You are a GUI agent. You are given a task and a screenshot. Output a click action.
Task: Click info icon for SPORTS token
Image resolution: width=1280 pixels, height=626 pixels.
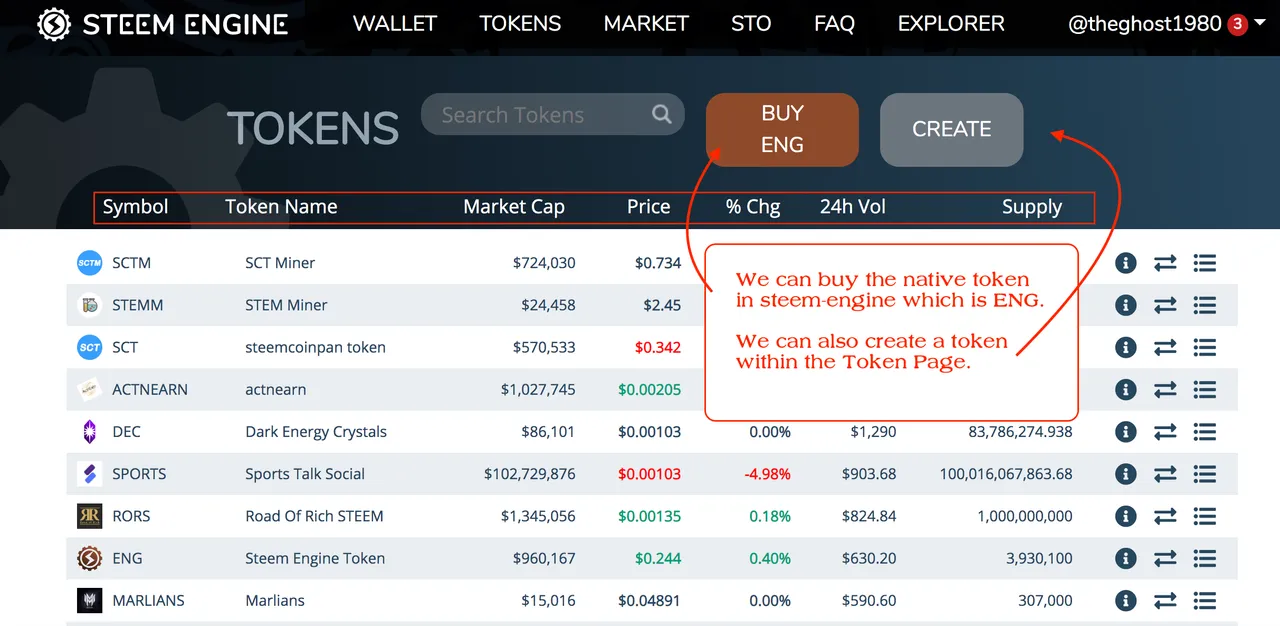point(1126,474)
